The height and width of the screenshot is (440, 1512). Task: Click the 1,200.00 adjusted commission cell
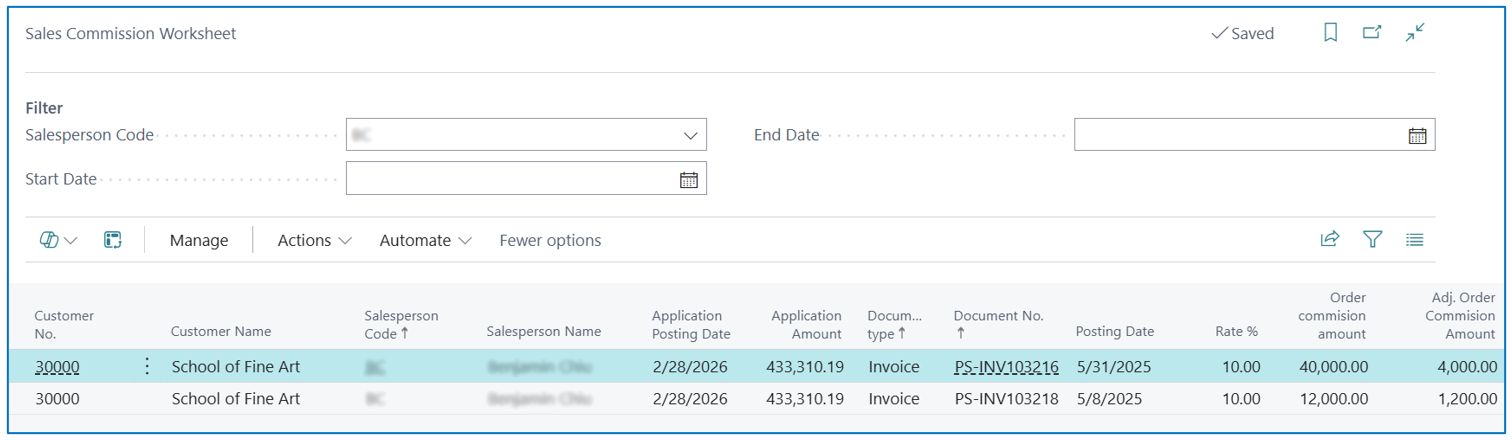point(1466,399)
